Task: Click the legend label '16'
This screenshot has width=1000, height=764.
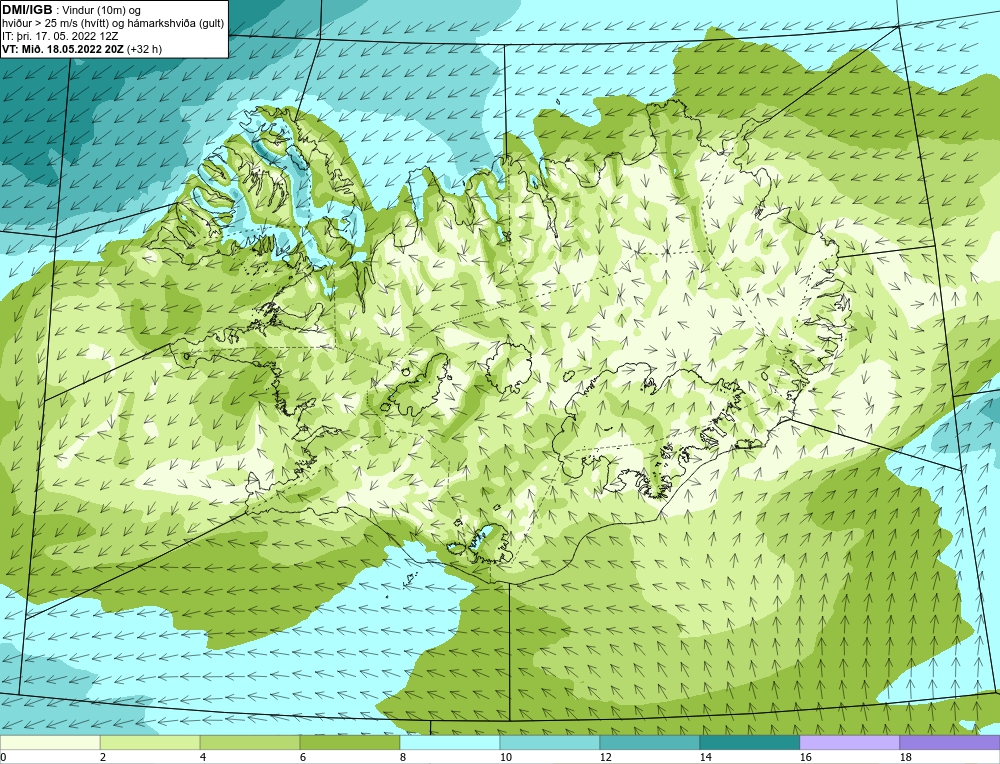Action: [x=805, y=758]
